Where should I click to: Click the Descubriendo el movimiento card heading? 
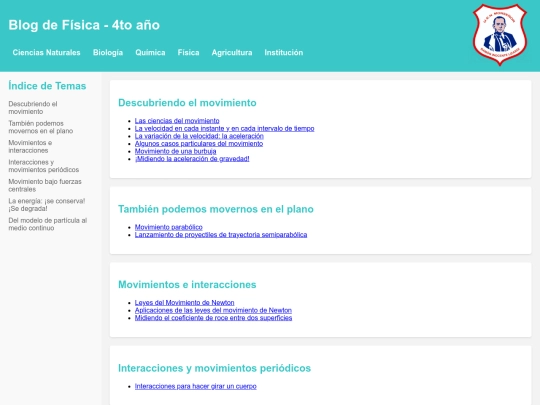tap(187, 103)
